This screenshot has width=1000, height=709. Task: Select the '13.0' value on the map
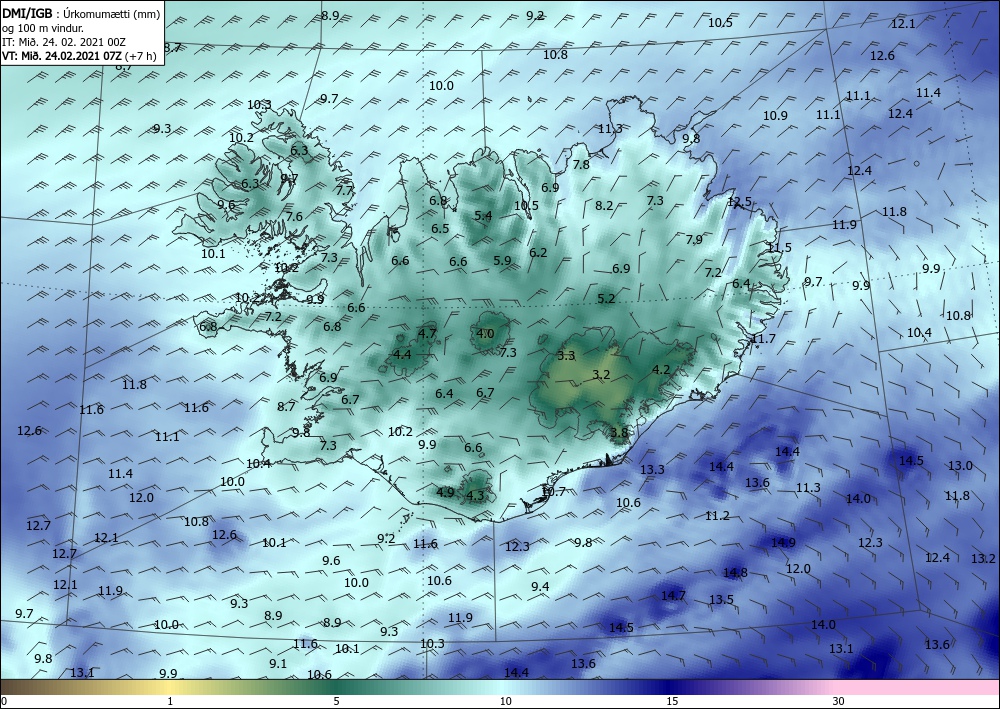pos(960,465)
